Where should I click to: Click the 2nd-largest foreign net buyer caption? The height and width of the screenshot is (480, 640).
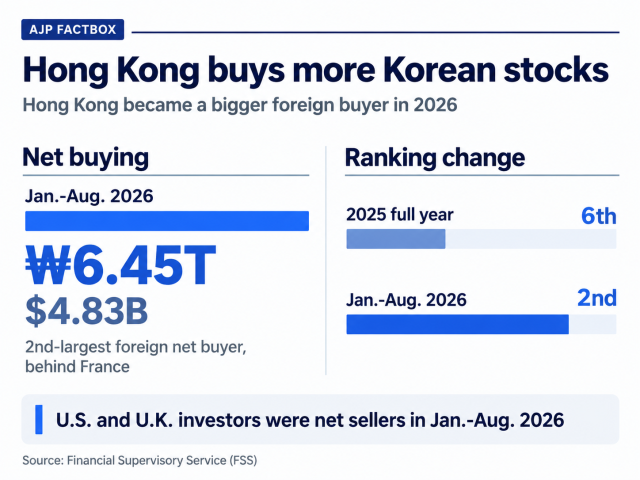point(136,357)
